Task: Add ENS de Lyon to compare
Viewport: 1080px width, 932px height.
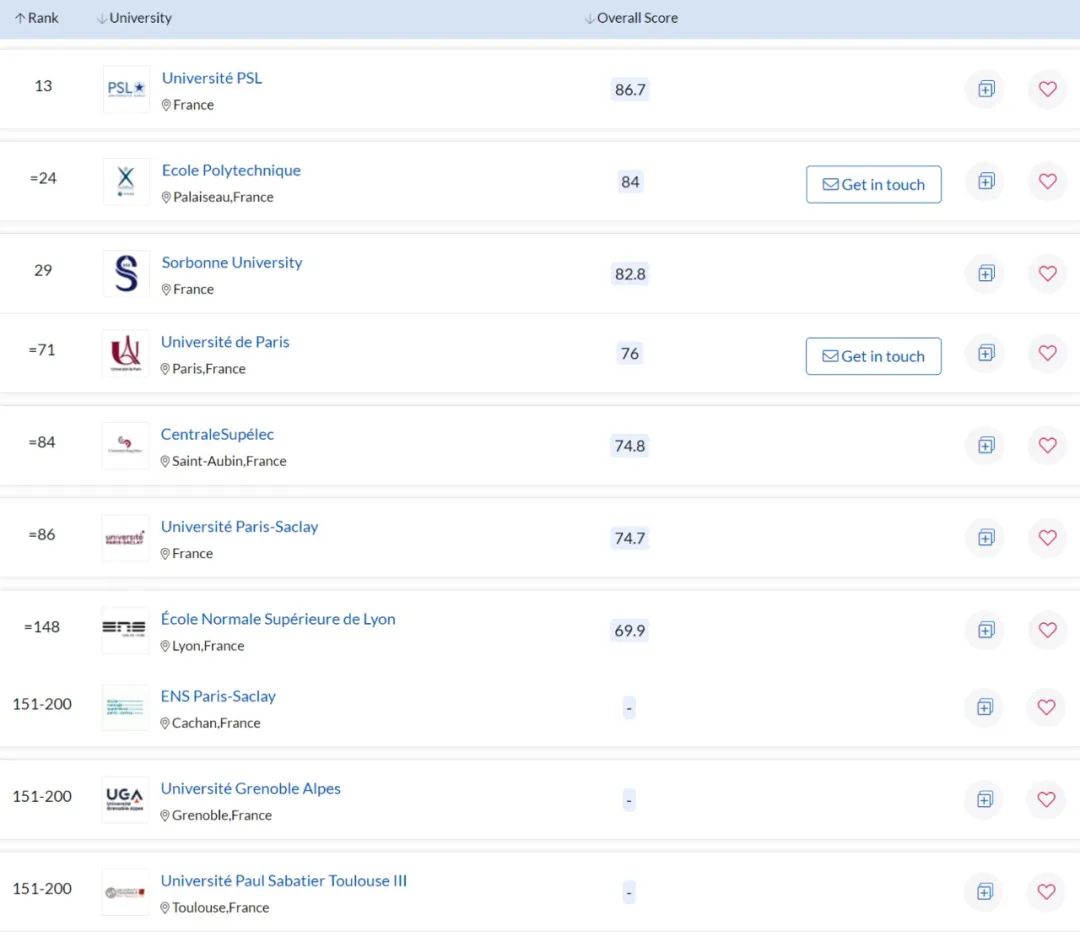Action: point(986,630)
